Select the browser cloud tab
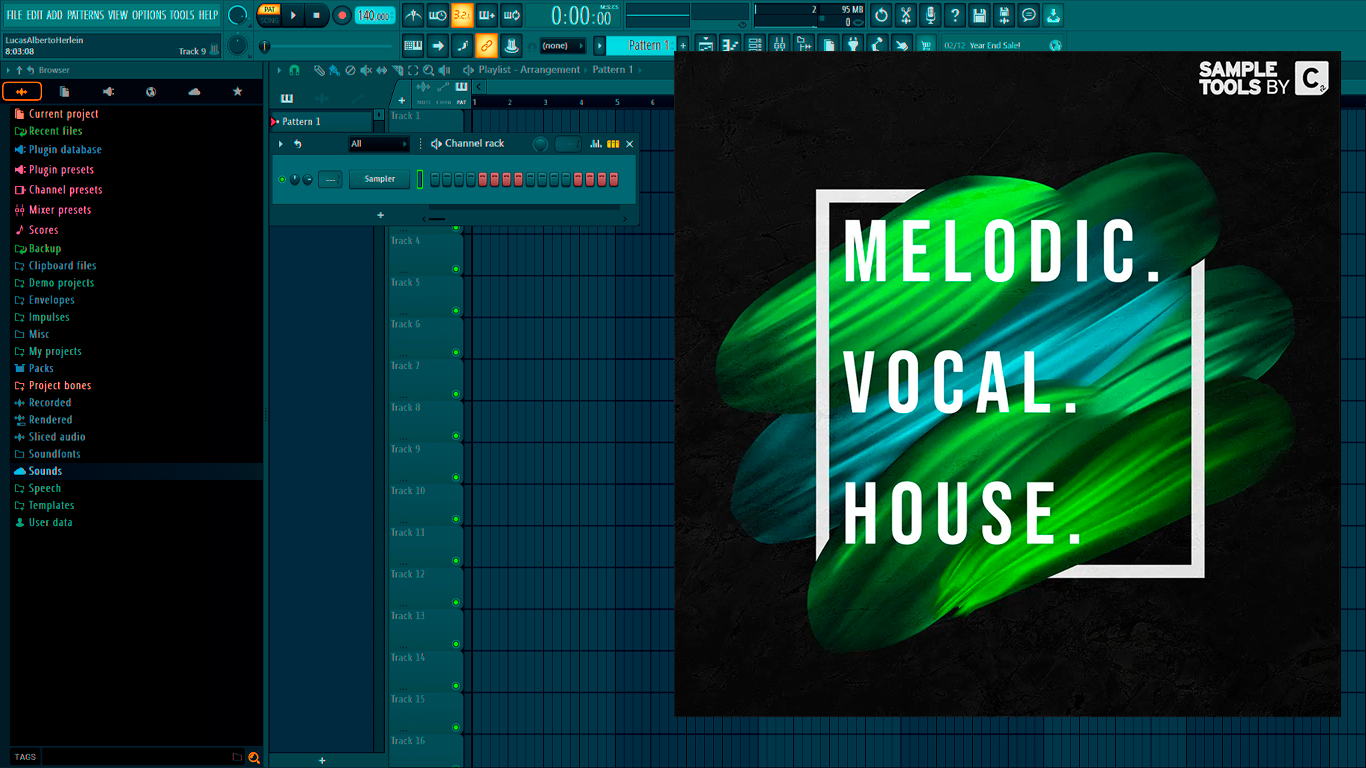Screen dimensions: 1366x768 click(194, 92)
